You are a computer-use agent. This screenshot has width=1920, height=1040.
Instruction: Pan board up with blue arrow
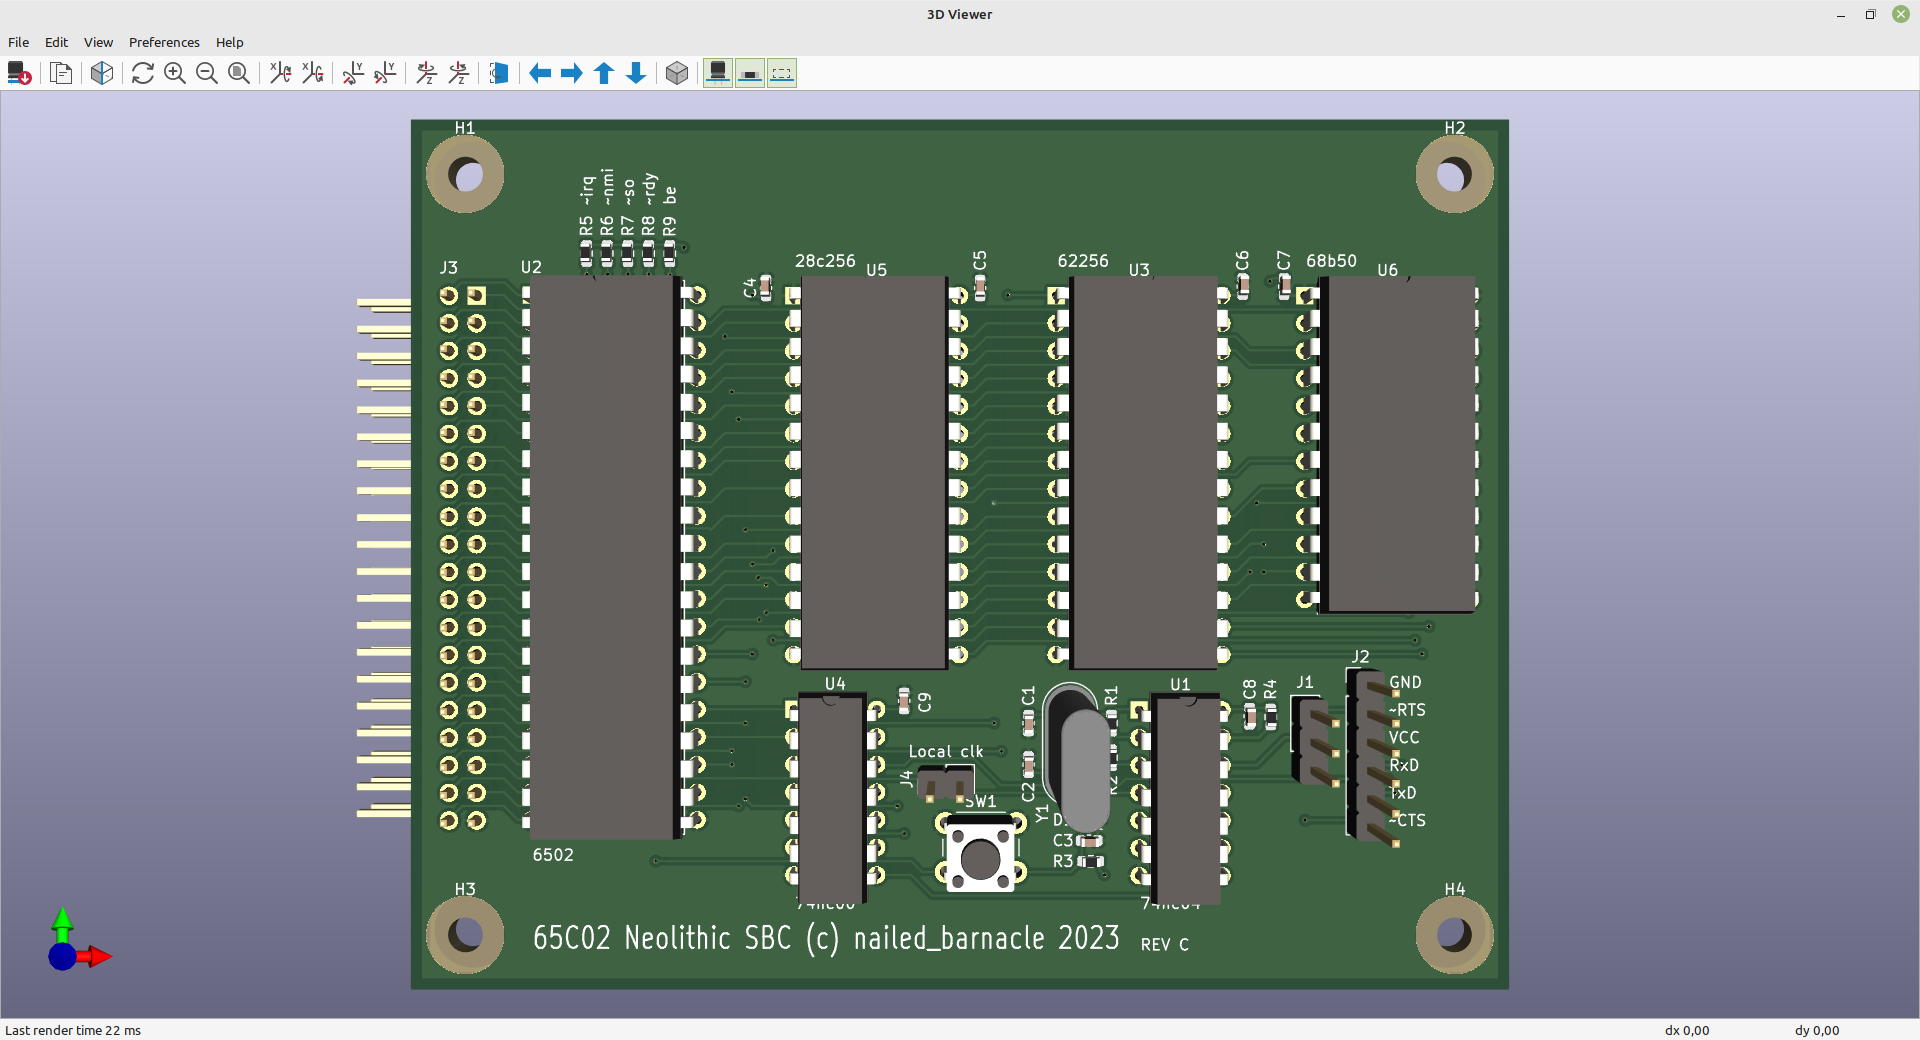(x=604, y=73)
